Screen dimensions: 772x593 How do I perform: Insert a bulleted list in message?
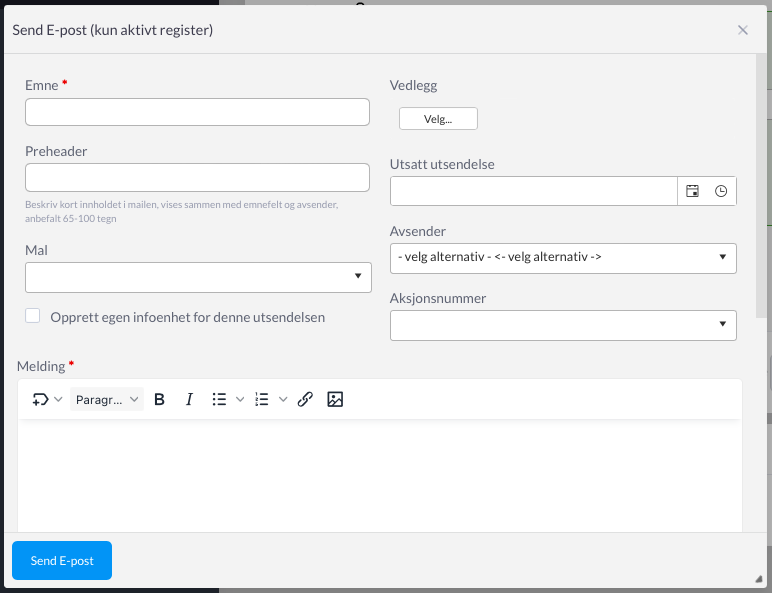click(220, 399)
